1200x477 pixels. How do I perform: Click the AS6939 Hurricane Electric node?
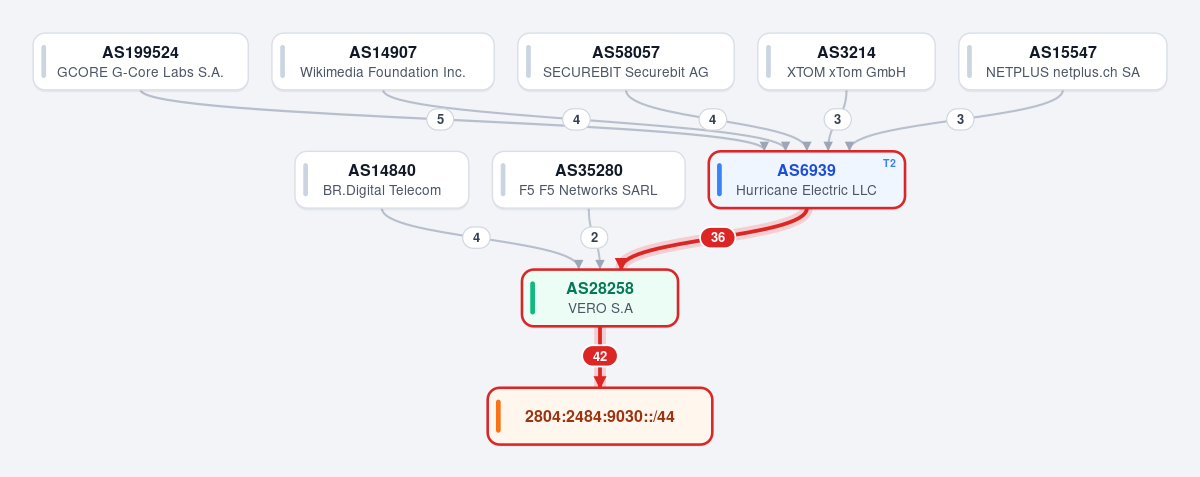tap(807, 180)
